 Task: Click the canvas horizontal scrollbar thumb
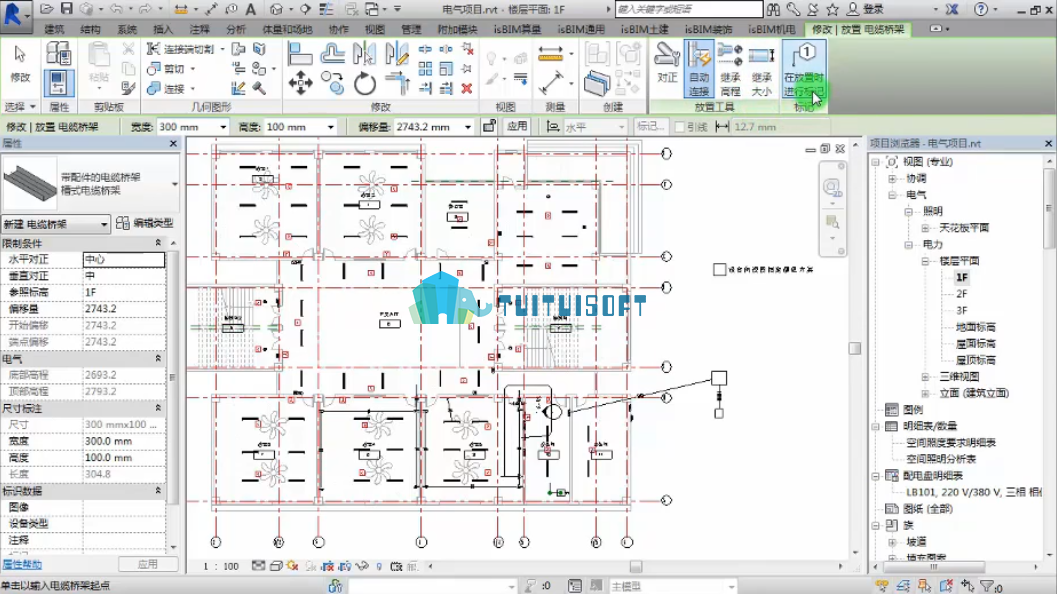636,566
